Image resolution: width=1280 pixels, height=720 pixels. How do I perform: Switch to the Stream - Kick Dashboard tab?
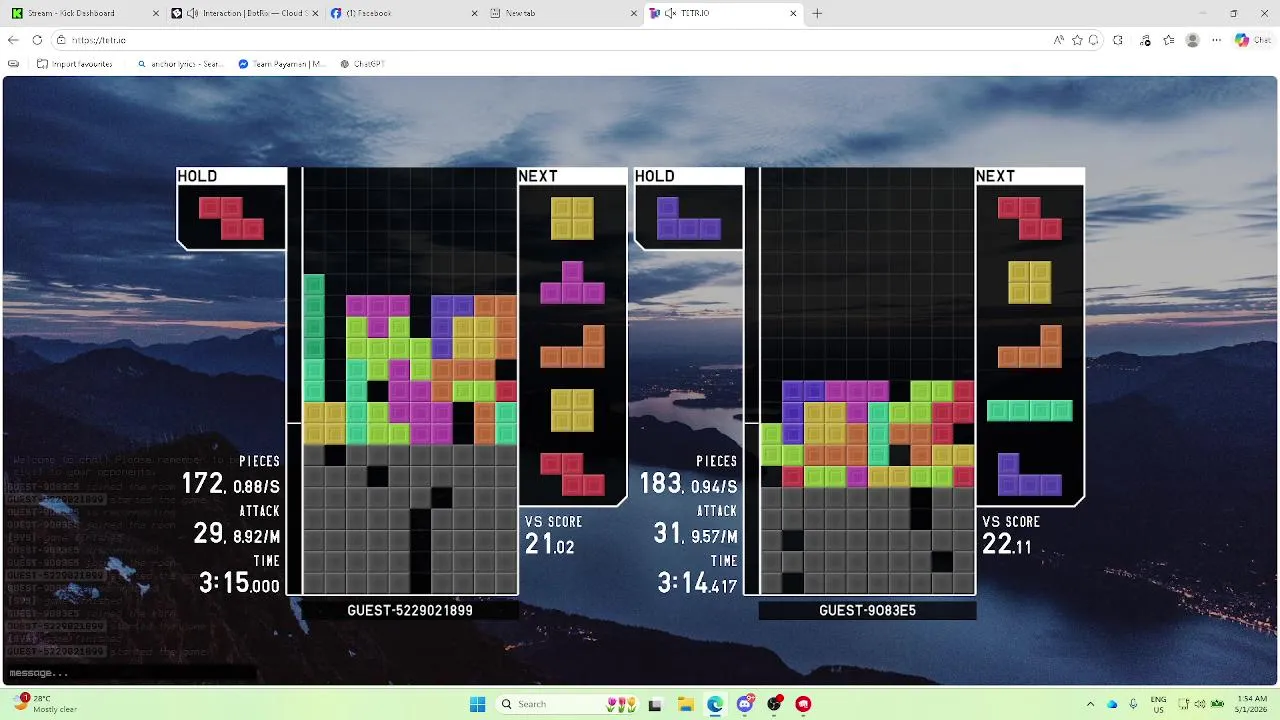(x=82, y=13)
